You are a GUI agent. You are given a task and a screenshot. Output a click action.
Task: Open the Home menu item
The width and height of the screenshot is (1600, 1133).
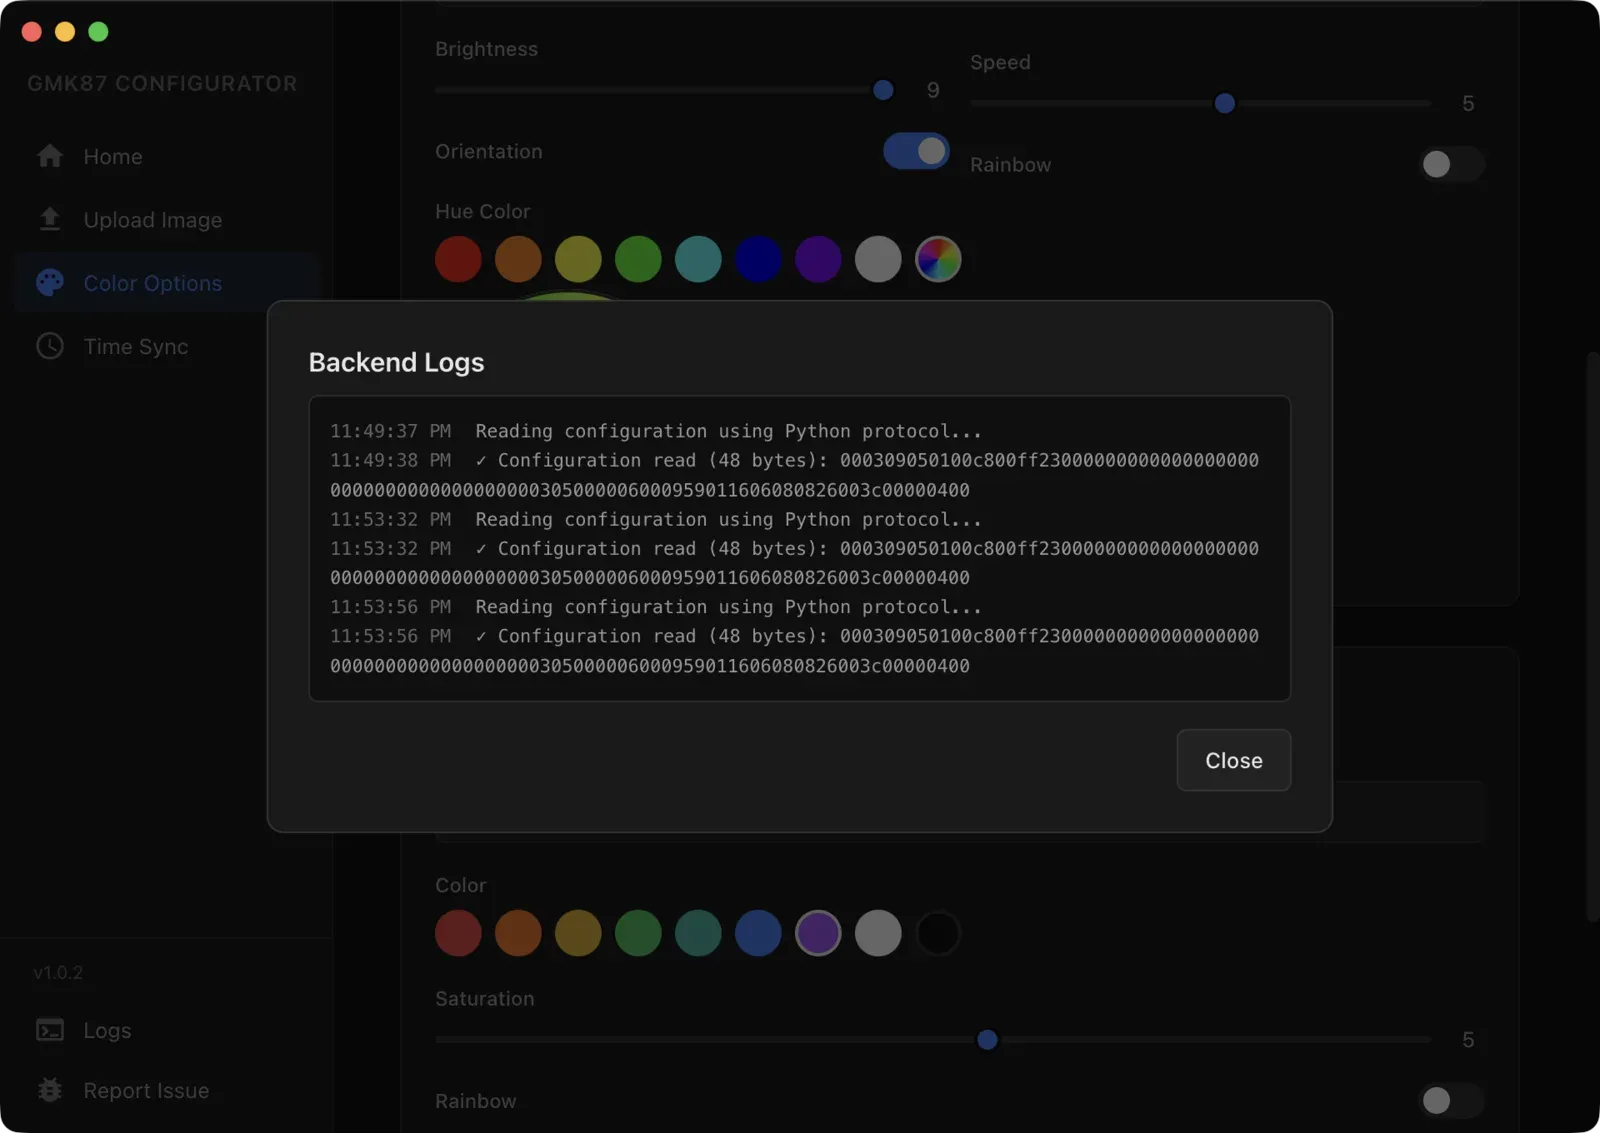(166, 156)
